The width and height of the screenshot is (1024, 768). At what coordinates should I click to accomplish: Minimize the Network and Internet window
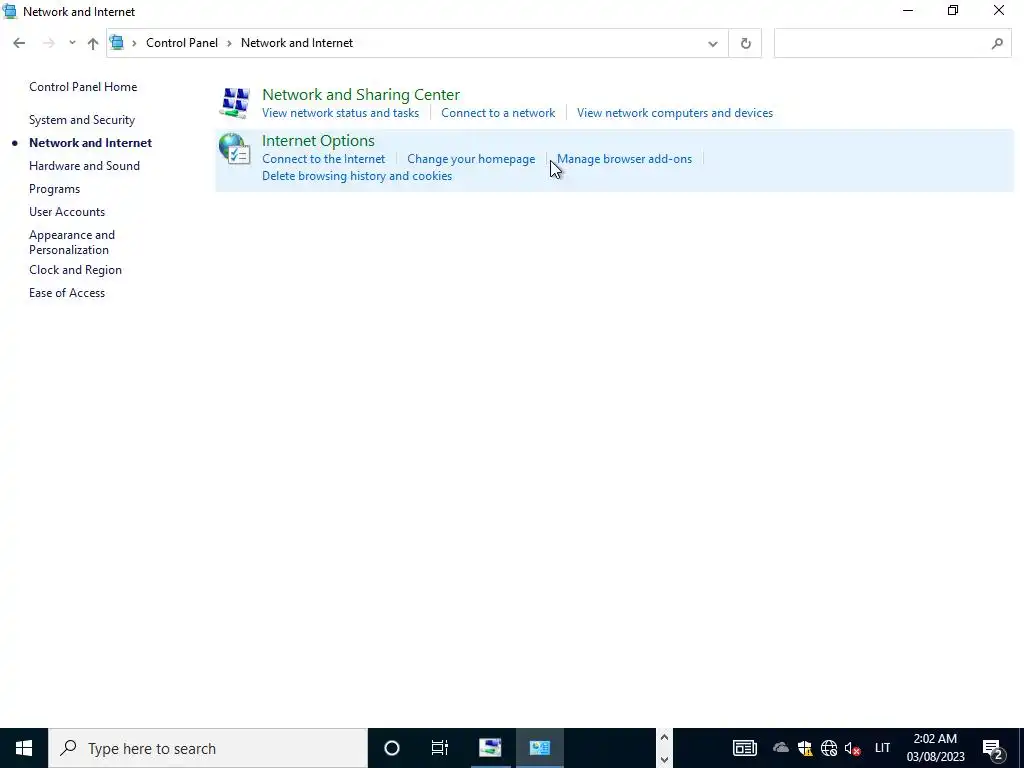908,10
